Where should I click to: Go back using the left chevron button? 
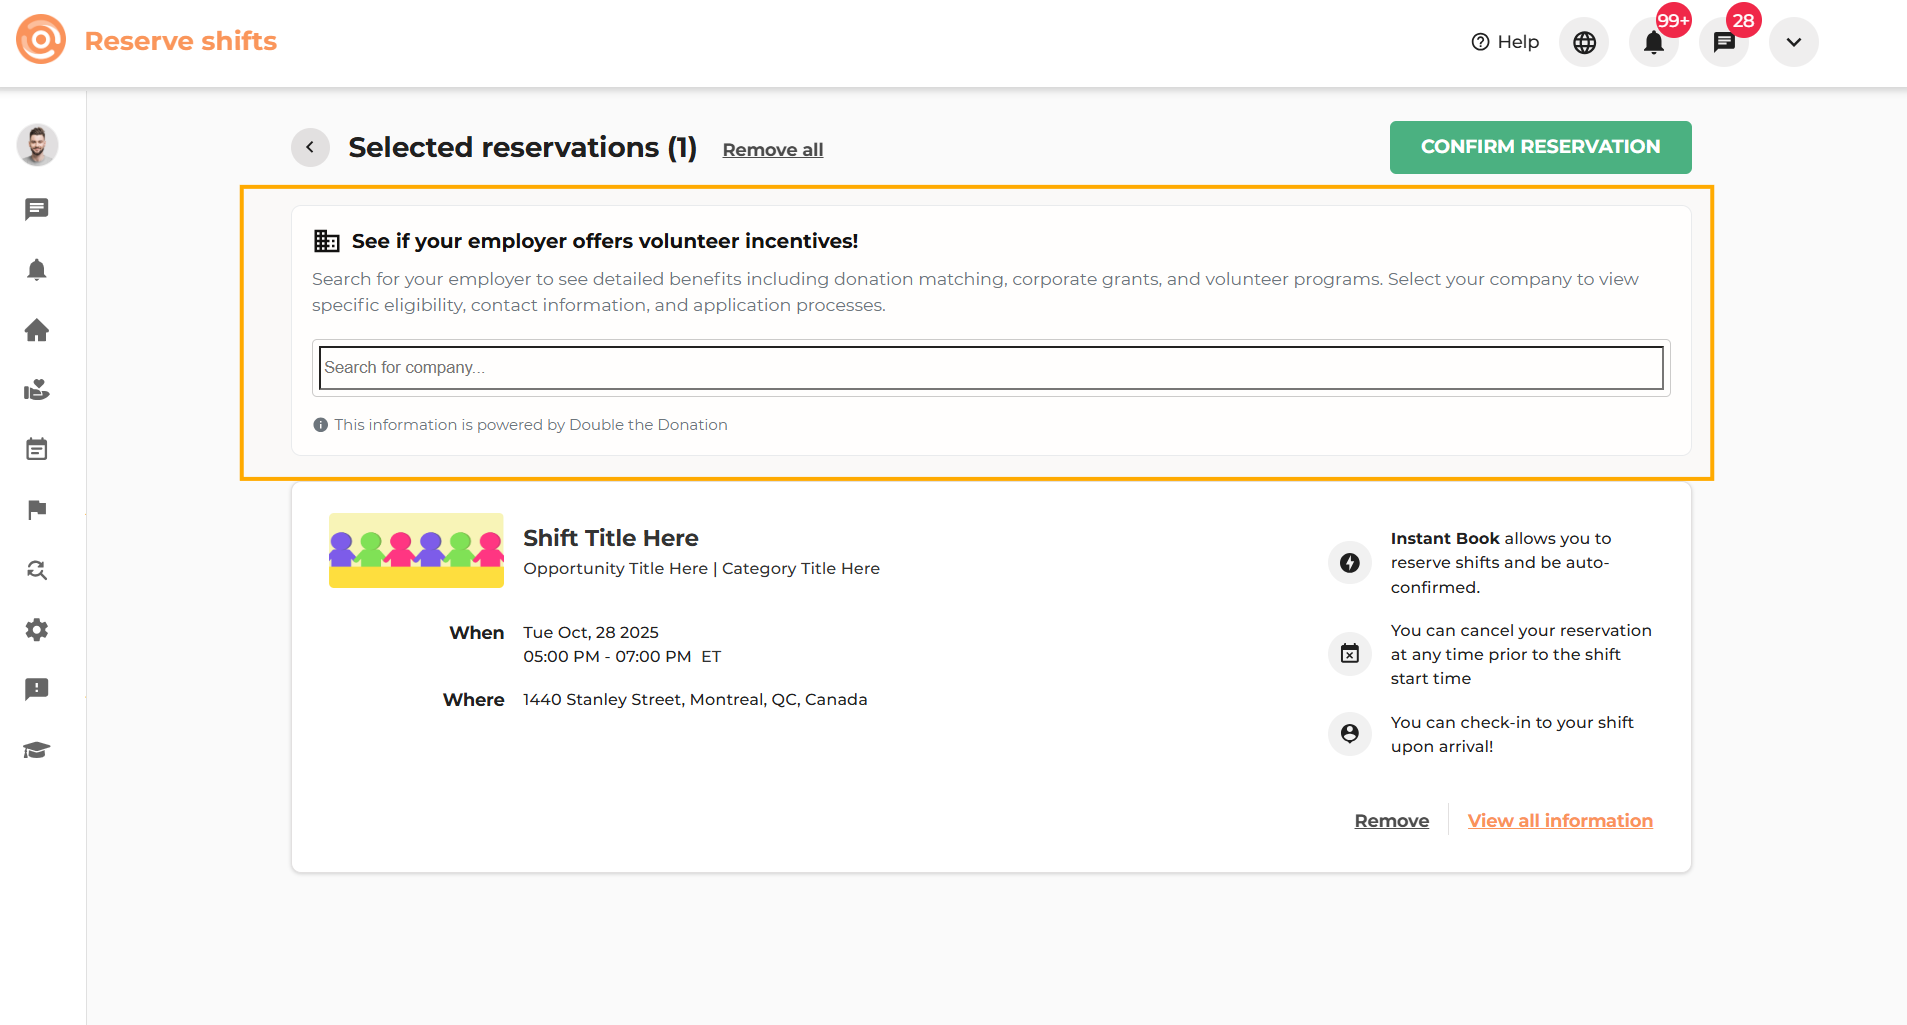coord(310,148)
